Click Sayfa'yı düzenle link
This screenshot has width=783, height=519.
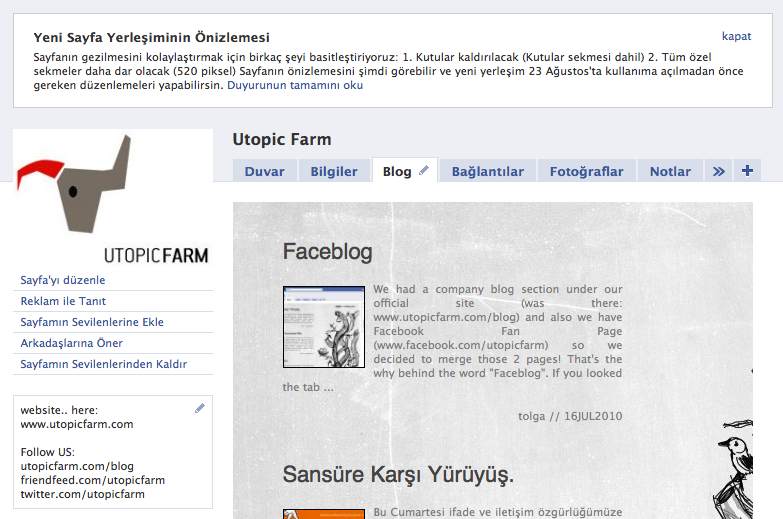(x=63, y=280)
